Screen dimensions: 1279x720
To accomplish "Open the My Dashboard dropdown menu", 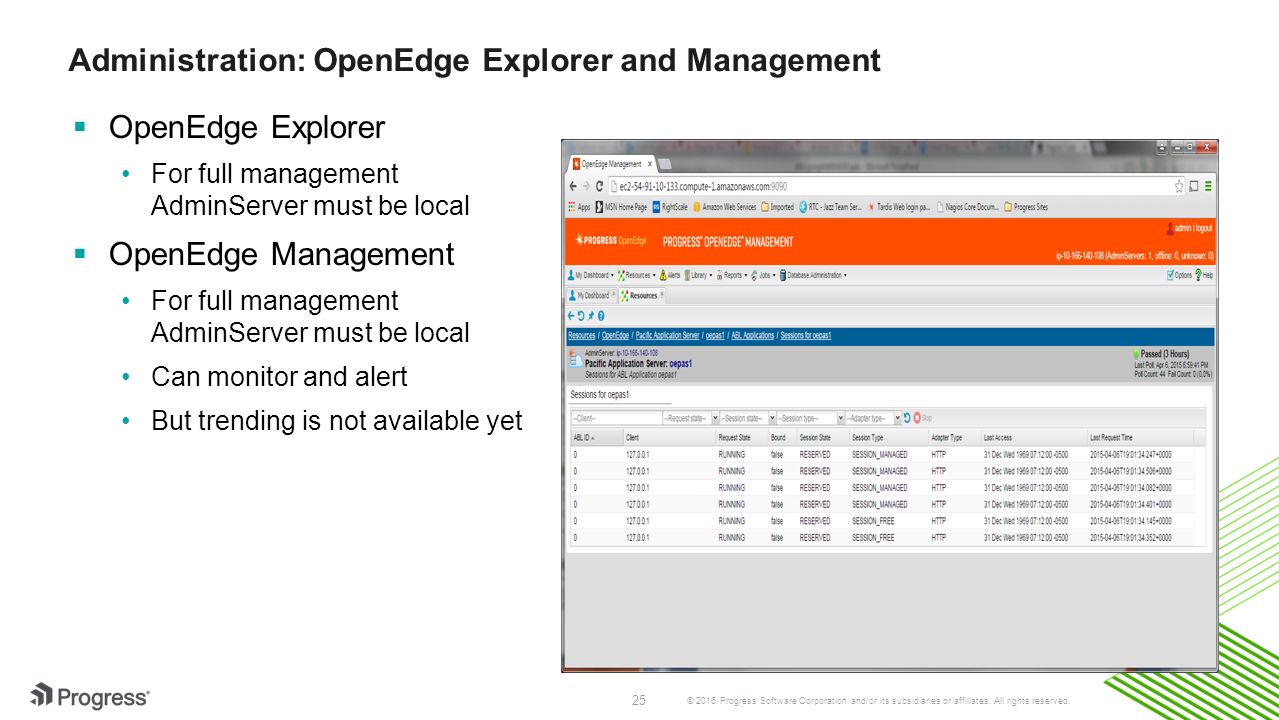I will coord(590,275).
